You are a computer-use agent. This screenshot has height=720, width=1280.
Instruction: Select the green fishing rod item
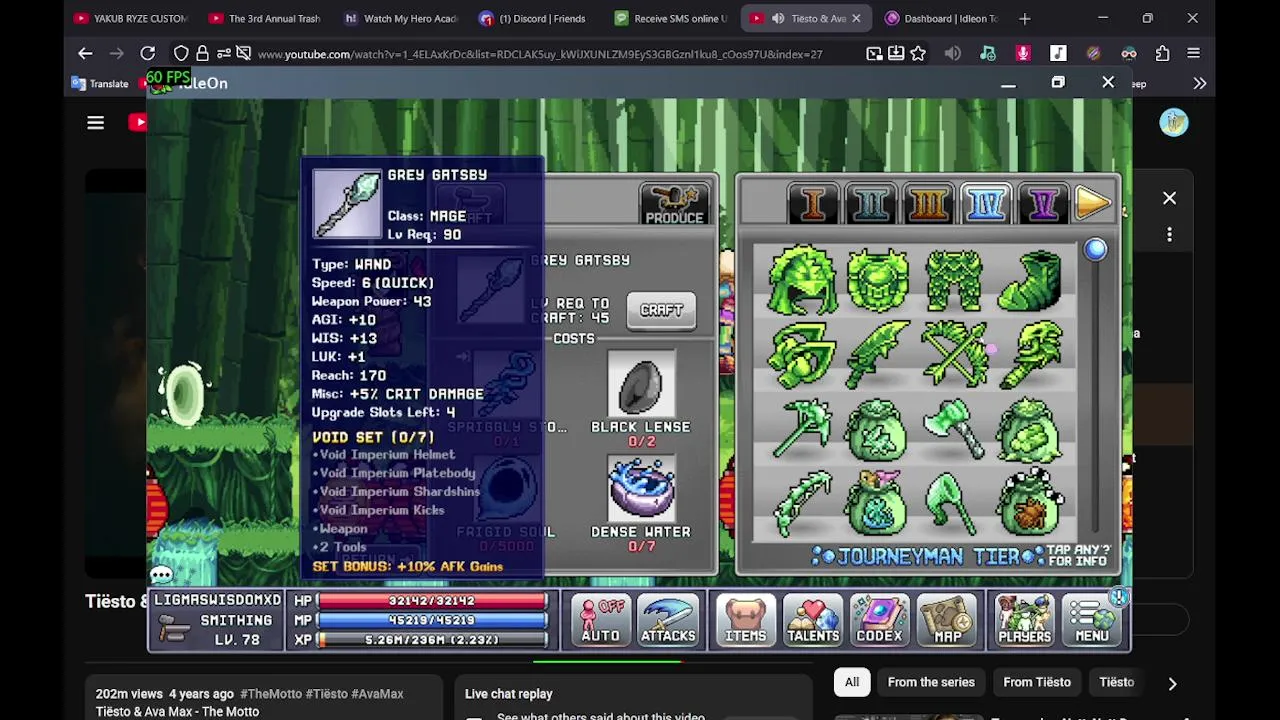(801, 504)
